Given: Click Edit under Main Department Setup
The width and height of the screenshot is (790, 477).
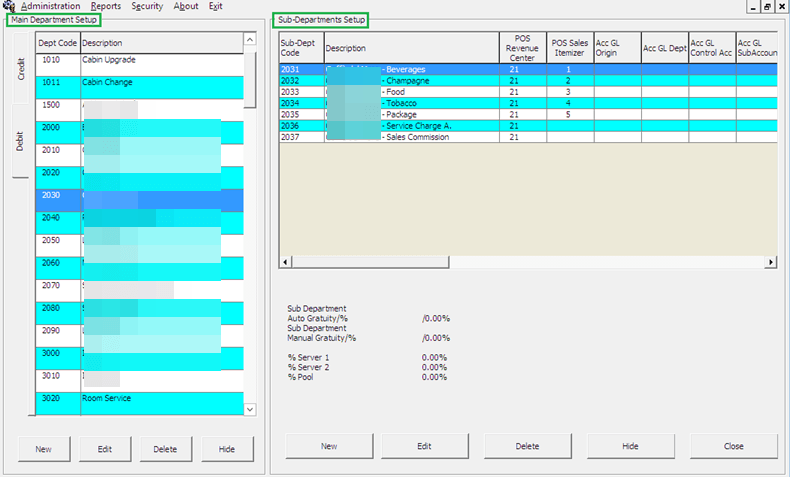Looking at the screenshot, I should pyautogui.click(x=105, y=449).
